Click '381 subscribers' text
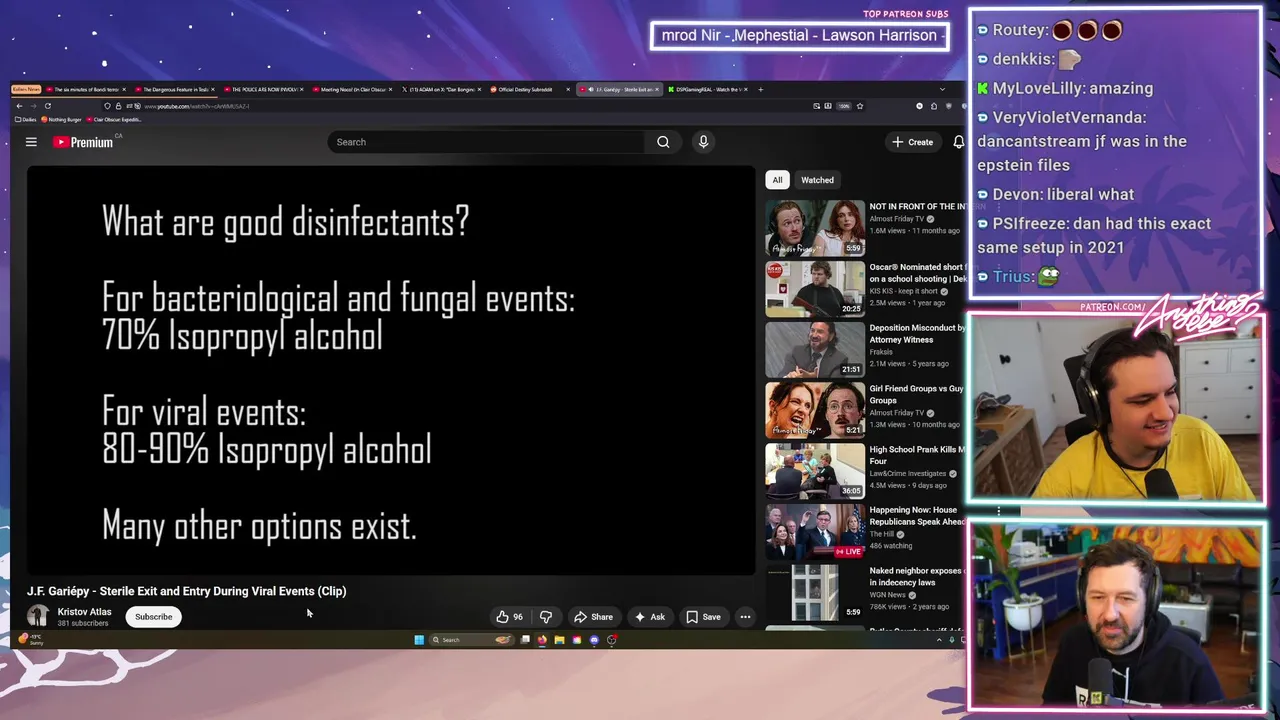 tap(82, 624)
